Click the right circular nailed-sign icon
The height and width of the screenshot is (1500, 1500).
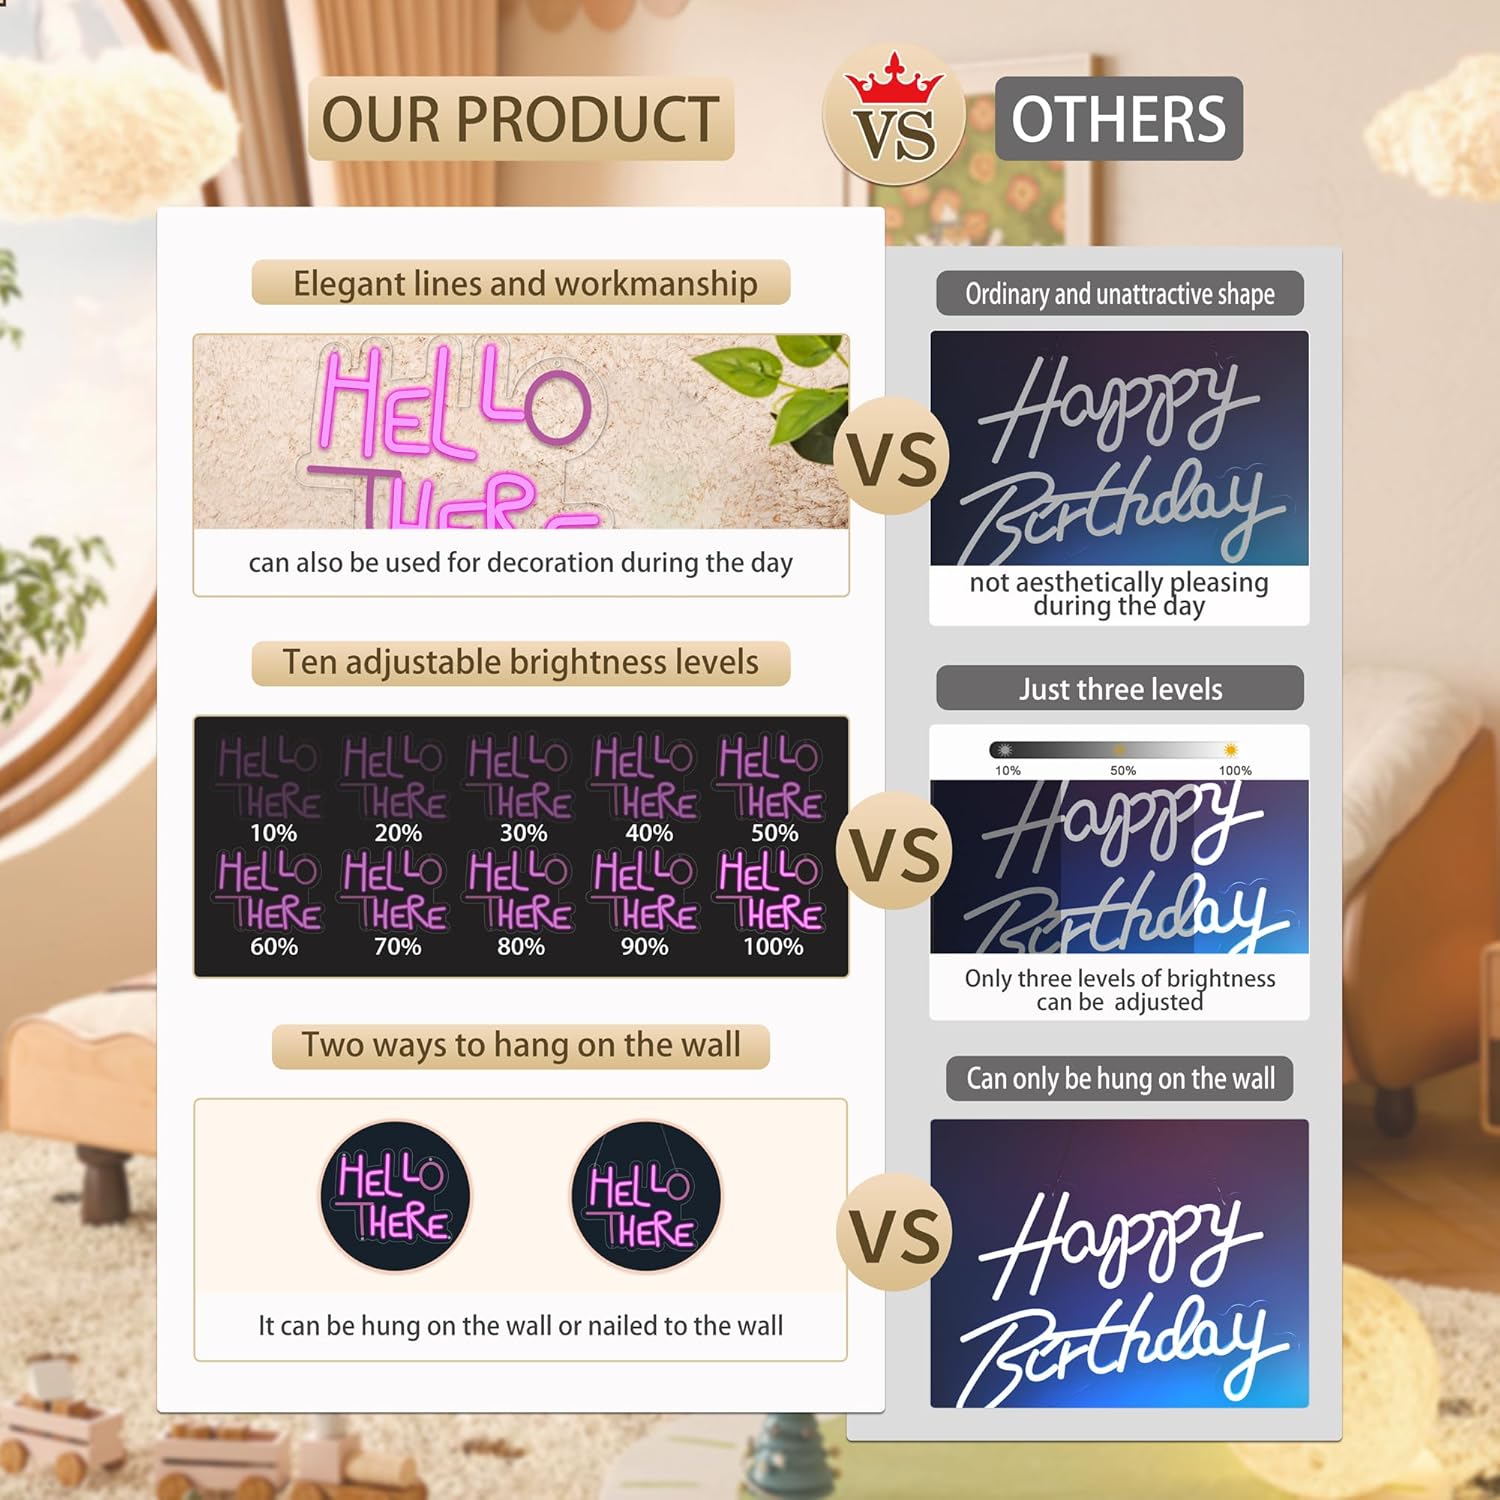pyautogui.click(x=646, y=1196)
